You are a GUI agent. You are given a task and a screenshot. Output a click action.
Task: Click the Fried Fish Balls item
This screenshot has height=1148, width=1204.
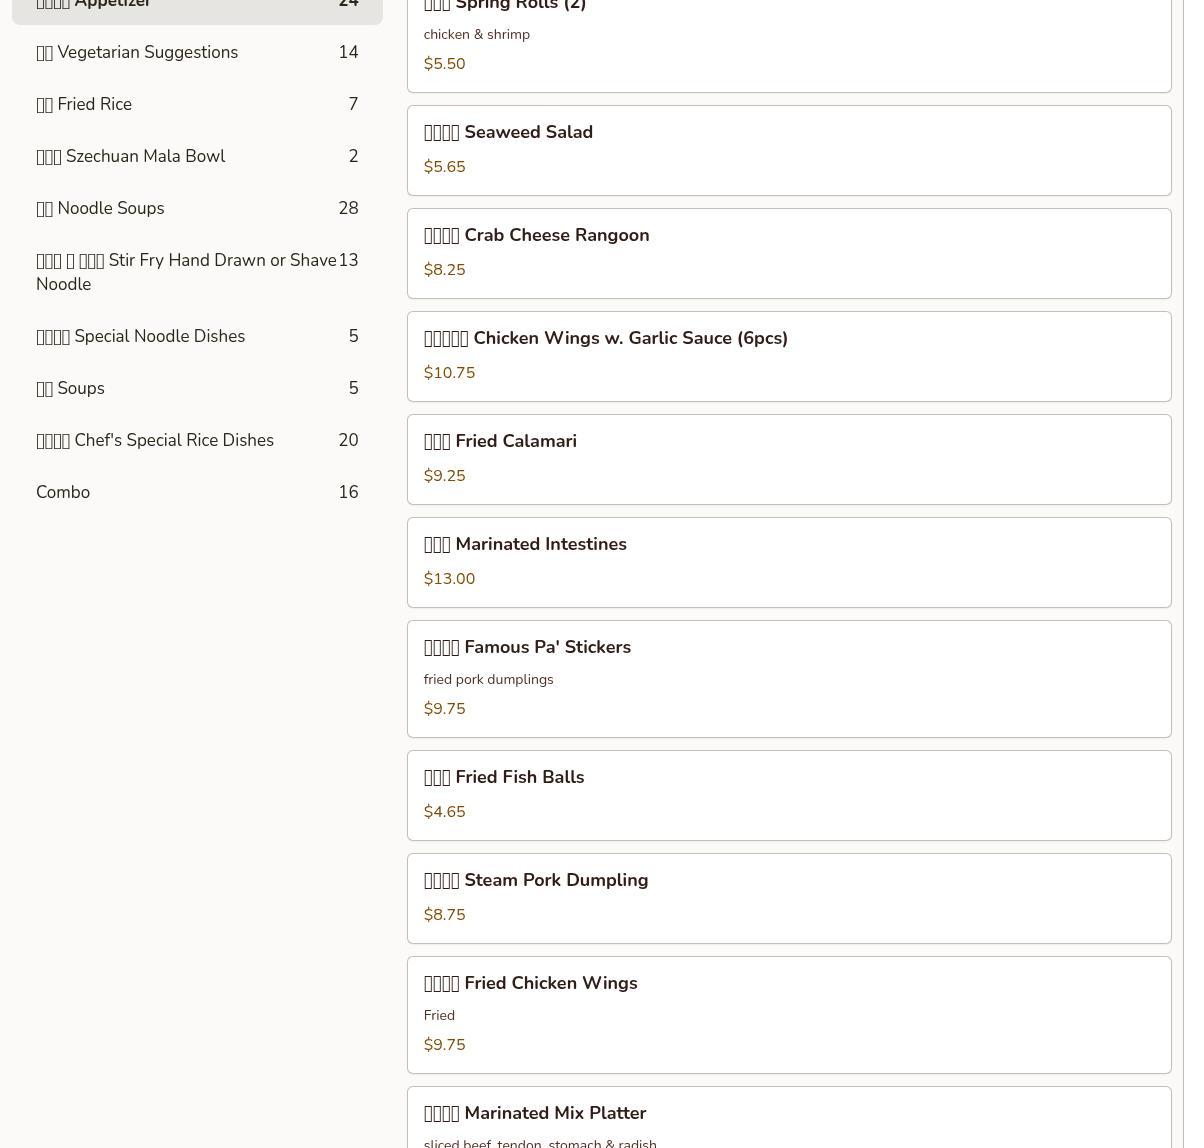coord(788,795)
